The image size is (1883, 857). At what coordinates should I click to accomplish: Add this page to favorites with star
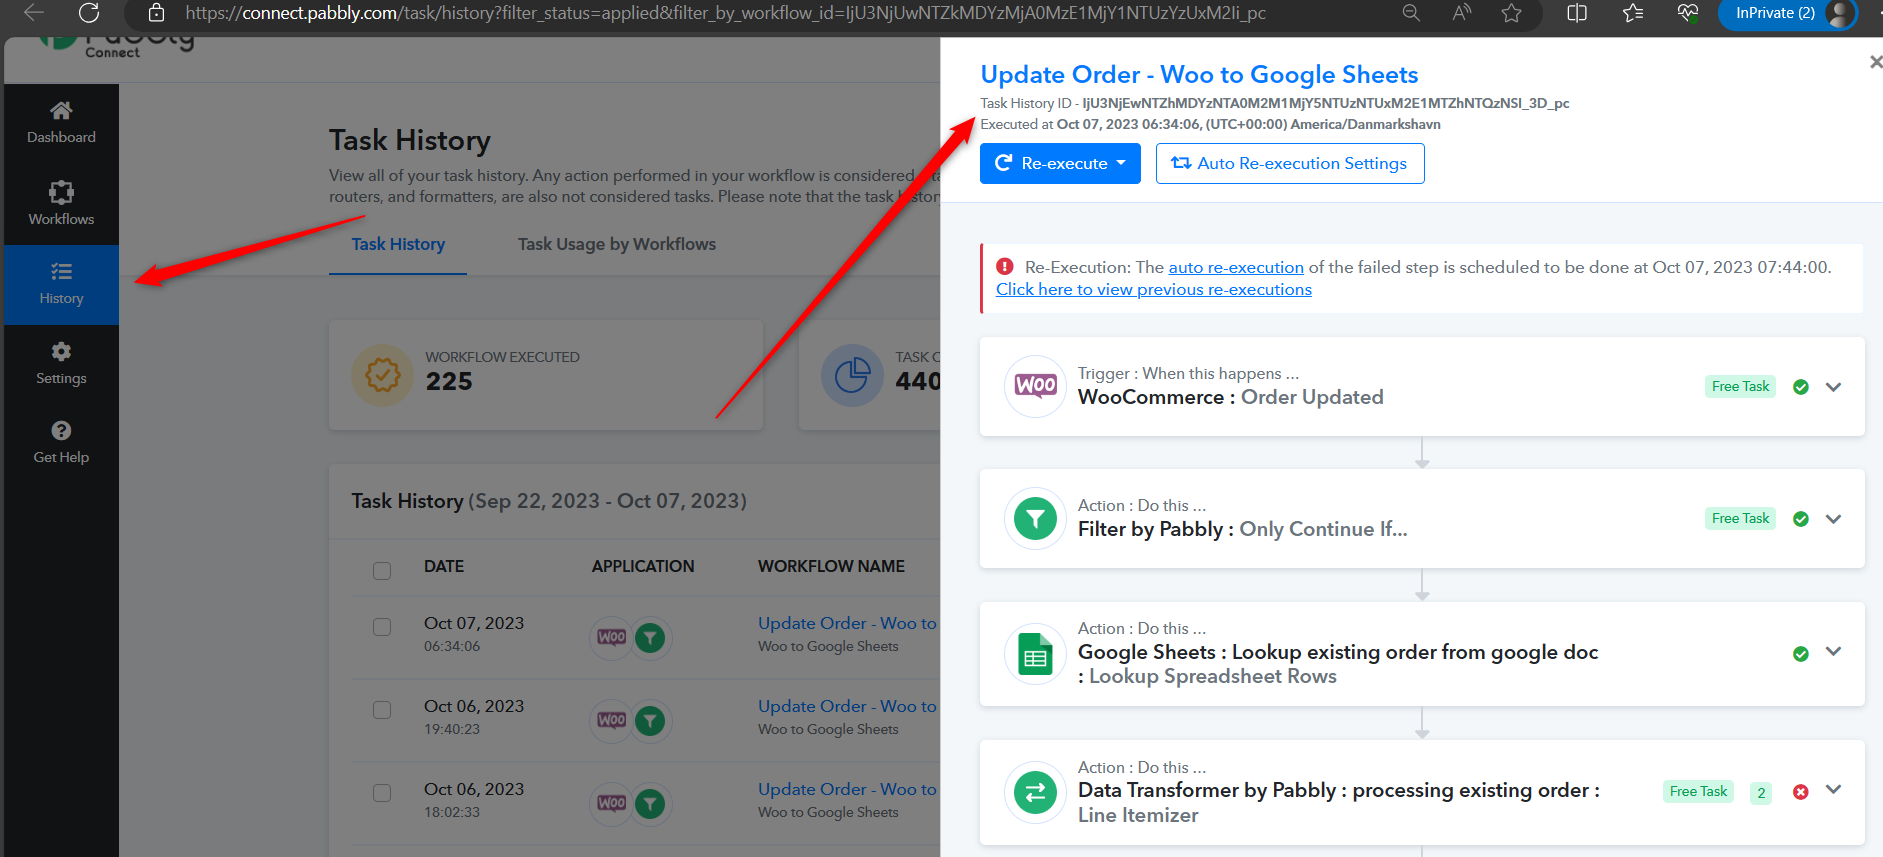1511,13
